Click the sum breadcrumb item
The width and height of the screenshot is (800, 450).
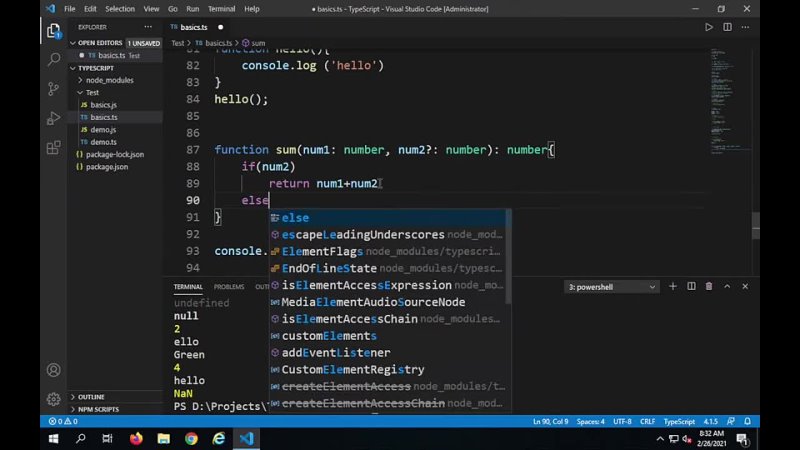click(x=254, y=43)
